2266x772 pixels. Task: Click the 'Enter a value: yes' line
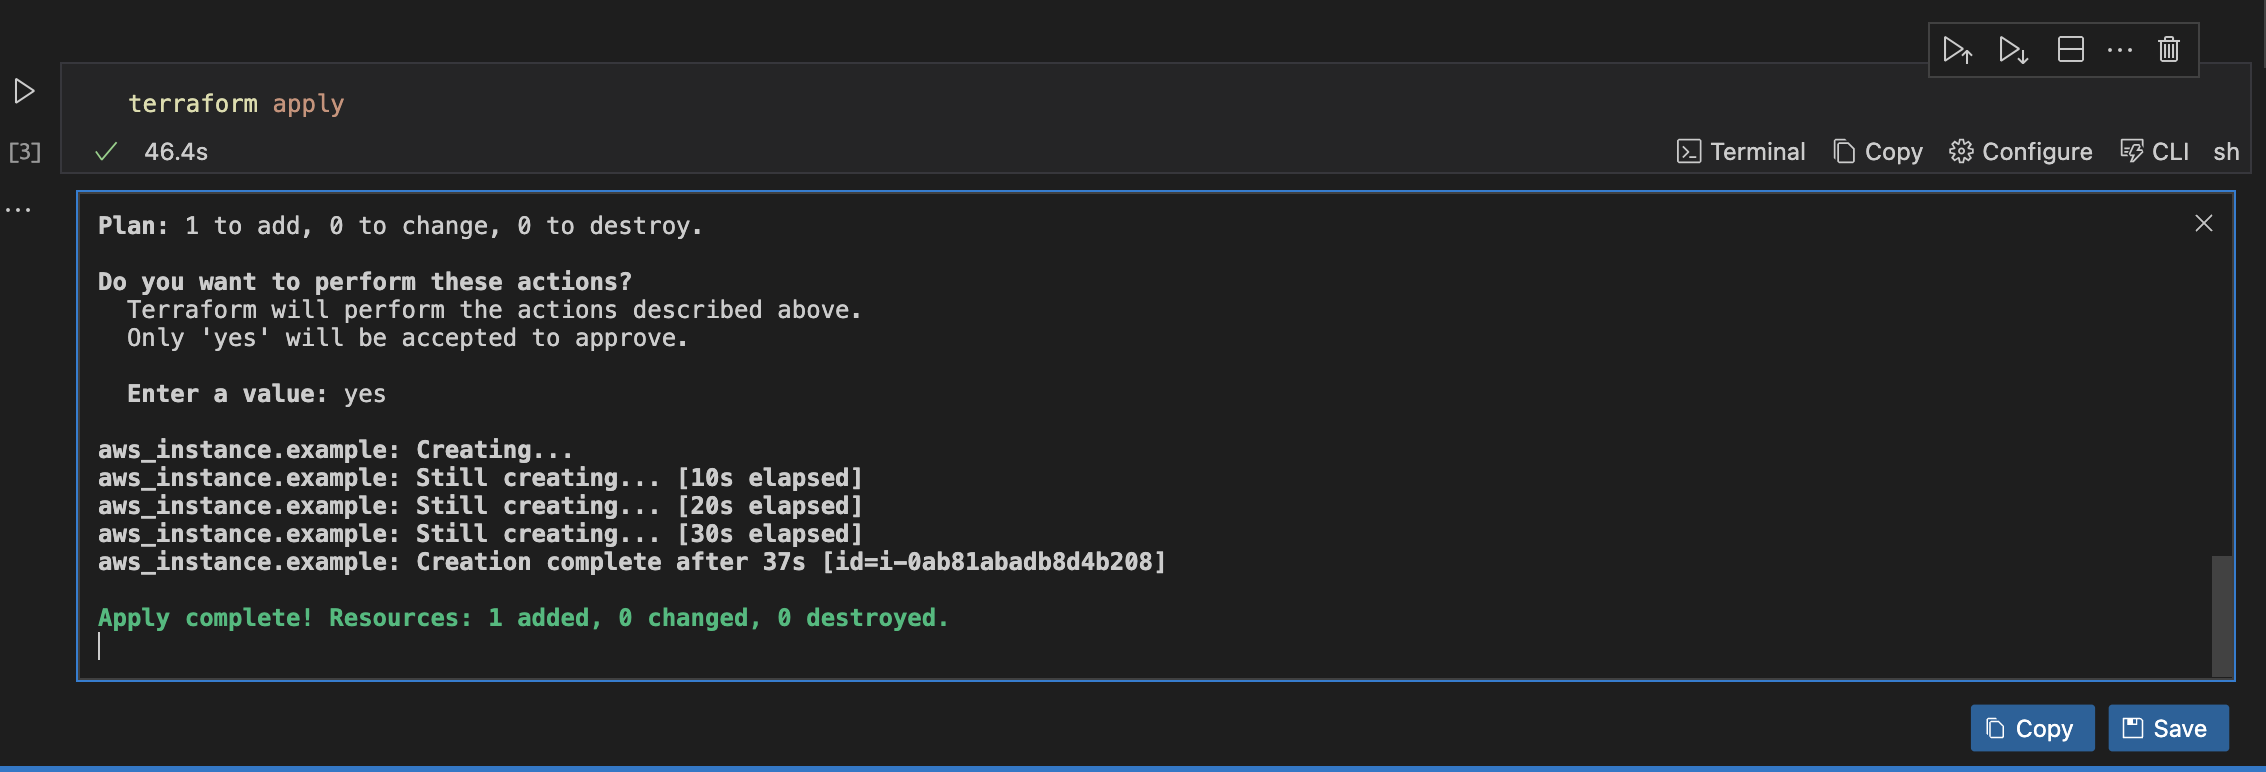coord(256,394)
